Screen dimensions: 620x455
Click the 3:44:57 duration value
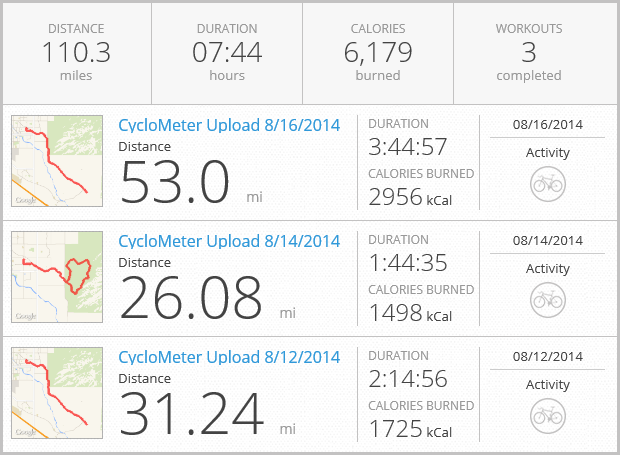click(x=407, y=148)
